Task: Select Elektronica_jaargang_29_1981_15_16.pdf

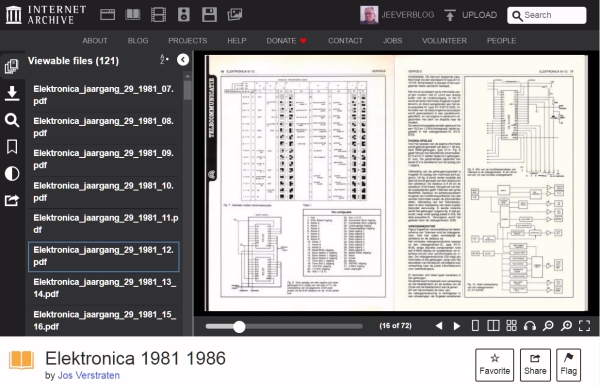Action: tap(104, 321)
